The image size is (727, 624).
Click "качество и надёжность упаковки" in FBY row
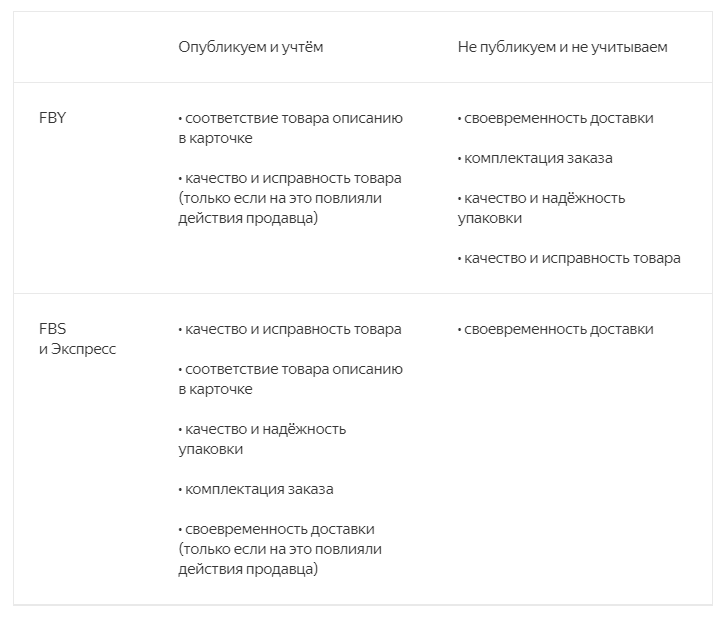(x=541, y=198)
